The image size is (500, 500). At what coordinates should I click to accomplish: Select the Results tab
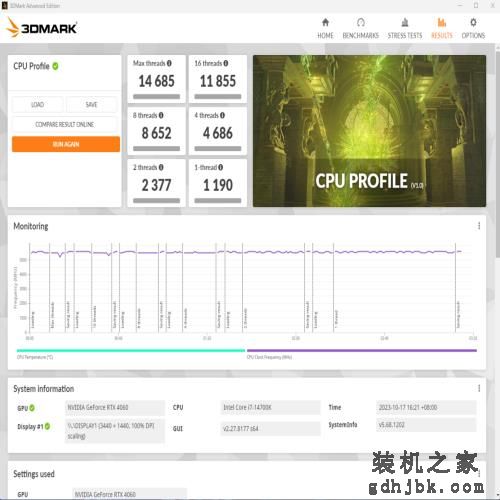pos(442,29)
